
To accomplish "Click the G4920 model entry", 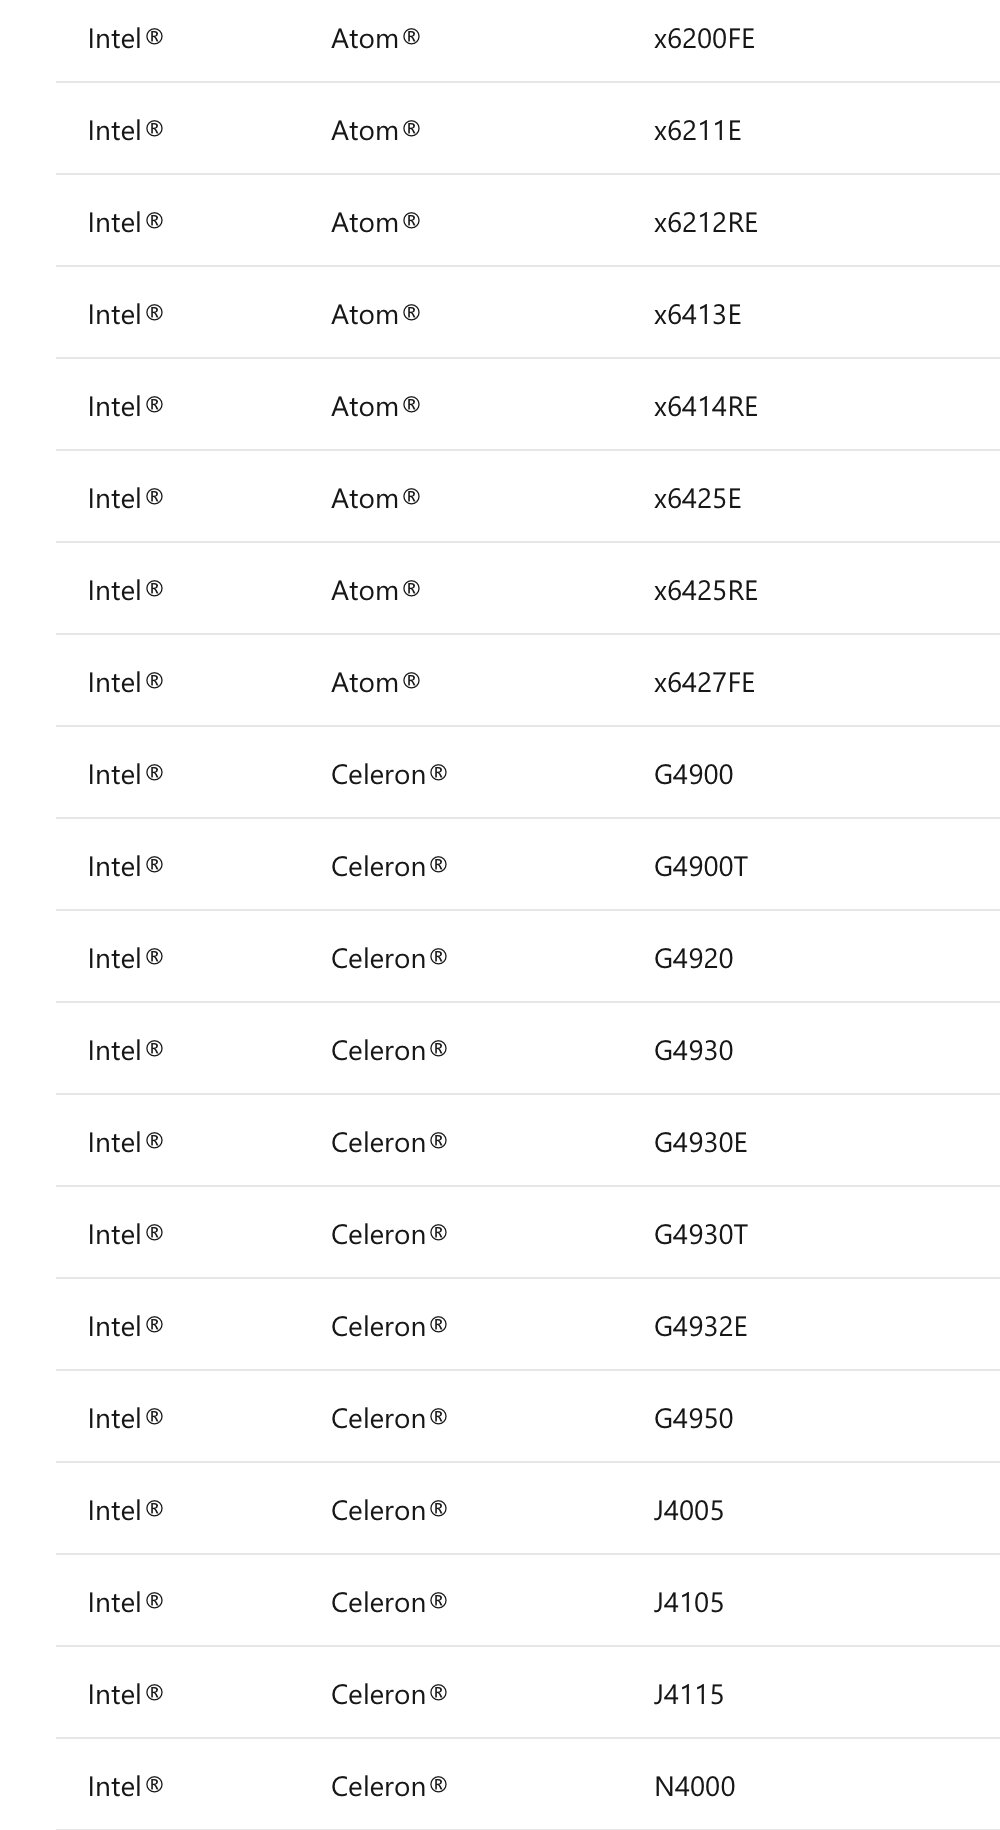I will [x=693, y=959].
